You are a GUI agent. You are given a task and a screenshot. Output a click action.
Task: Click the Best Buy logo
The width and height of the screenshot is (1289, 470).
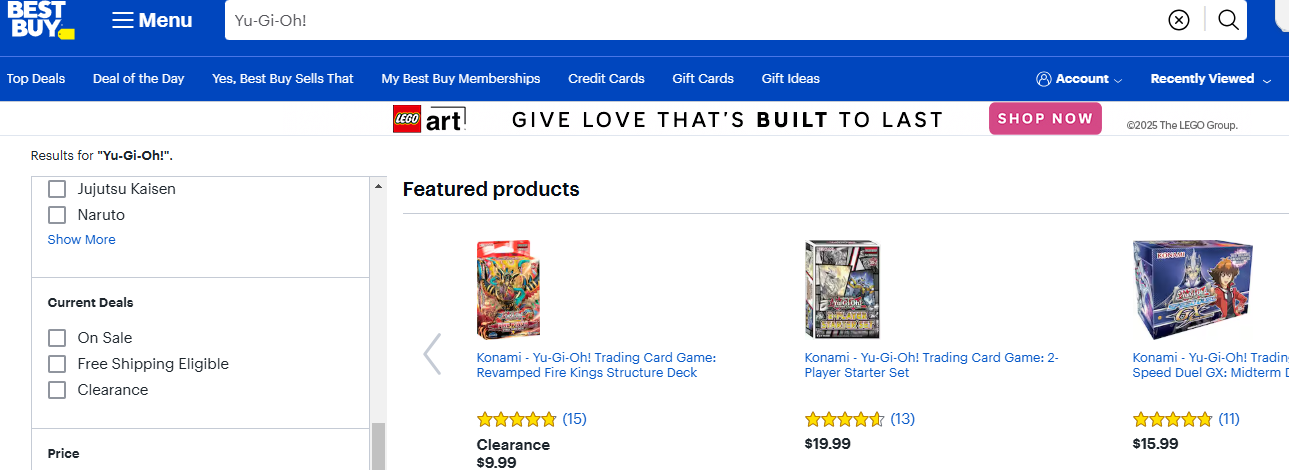point(38,20)
